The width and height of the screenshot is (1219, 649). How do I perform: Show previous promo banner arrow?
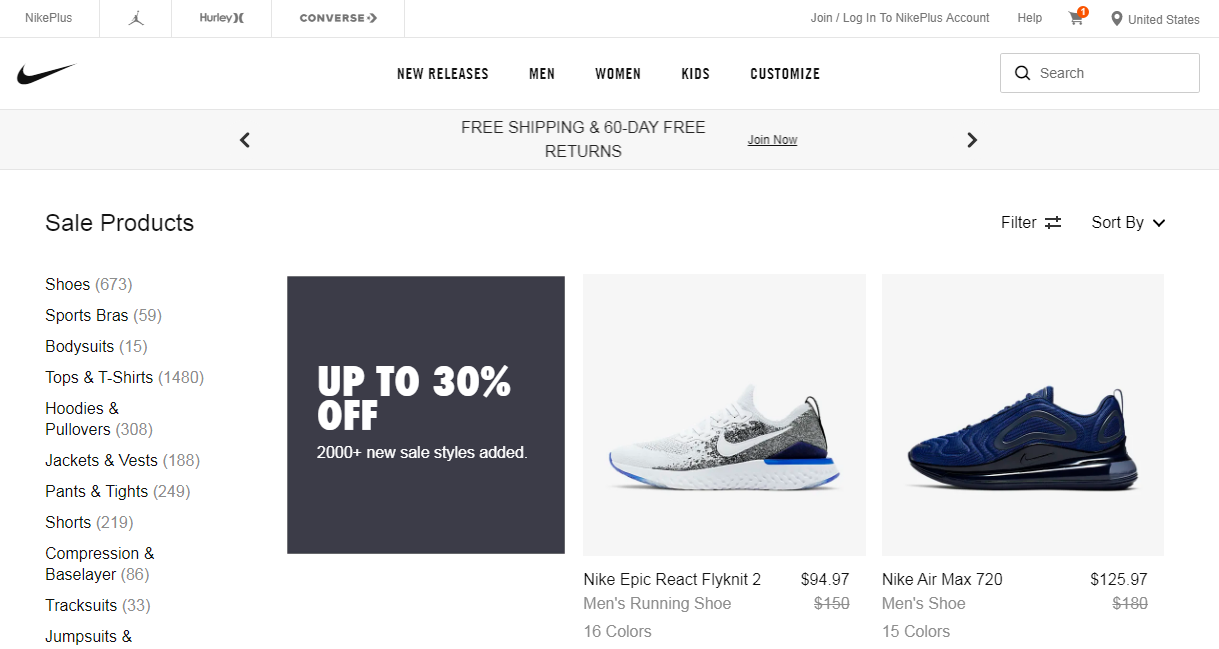(x=245, y=140)
